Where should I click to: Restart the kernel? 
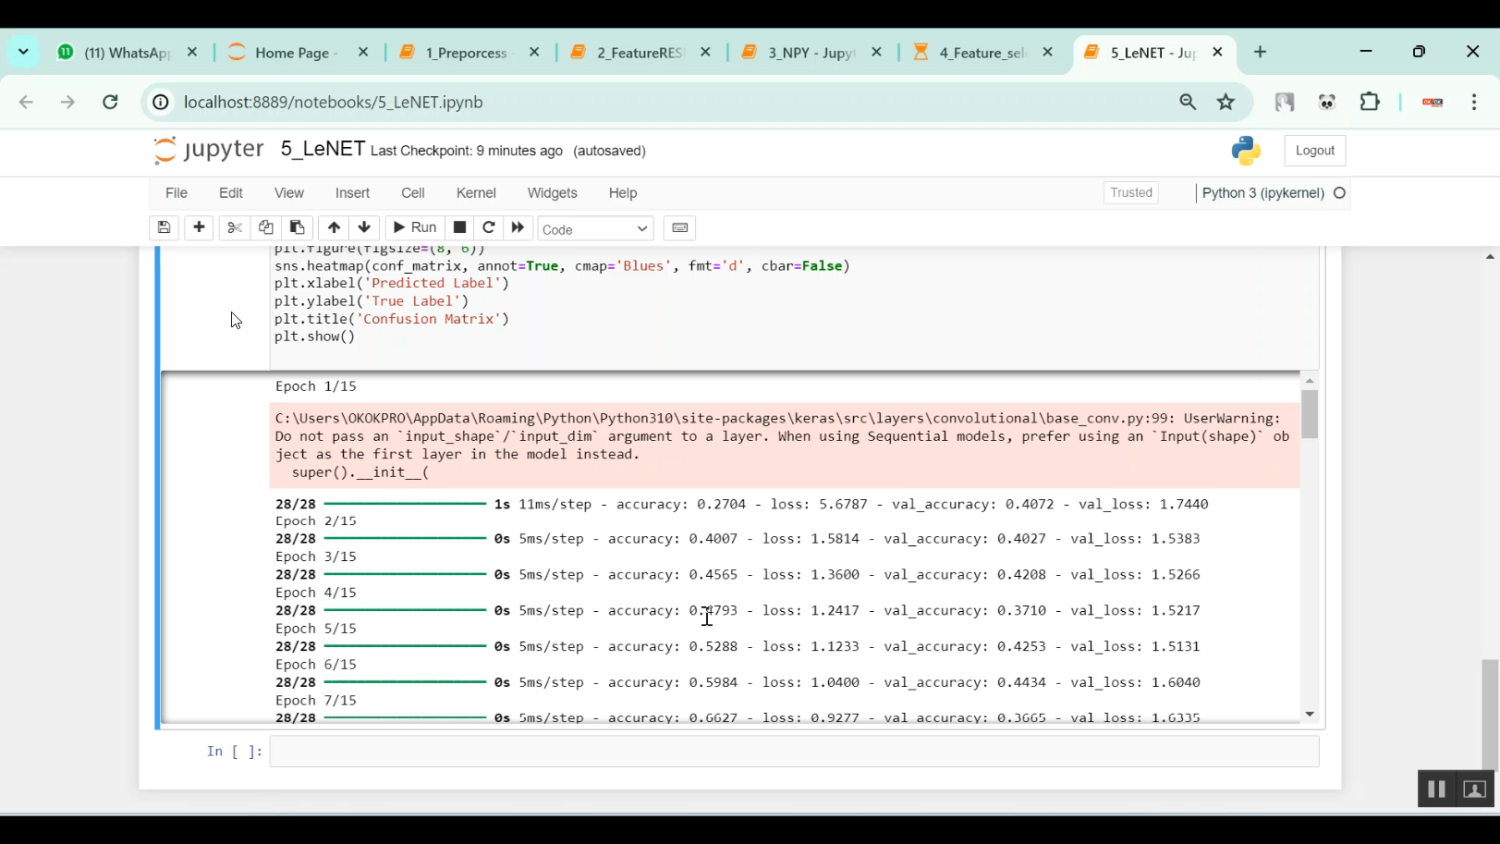coord(488,227)
